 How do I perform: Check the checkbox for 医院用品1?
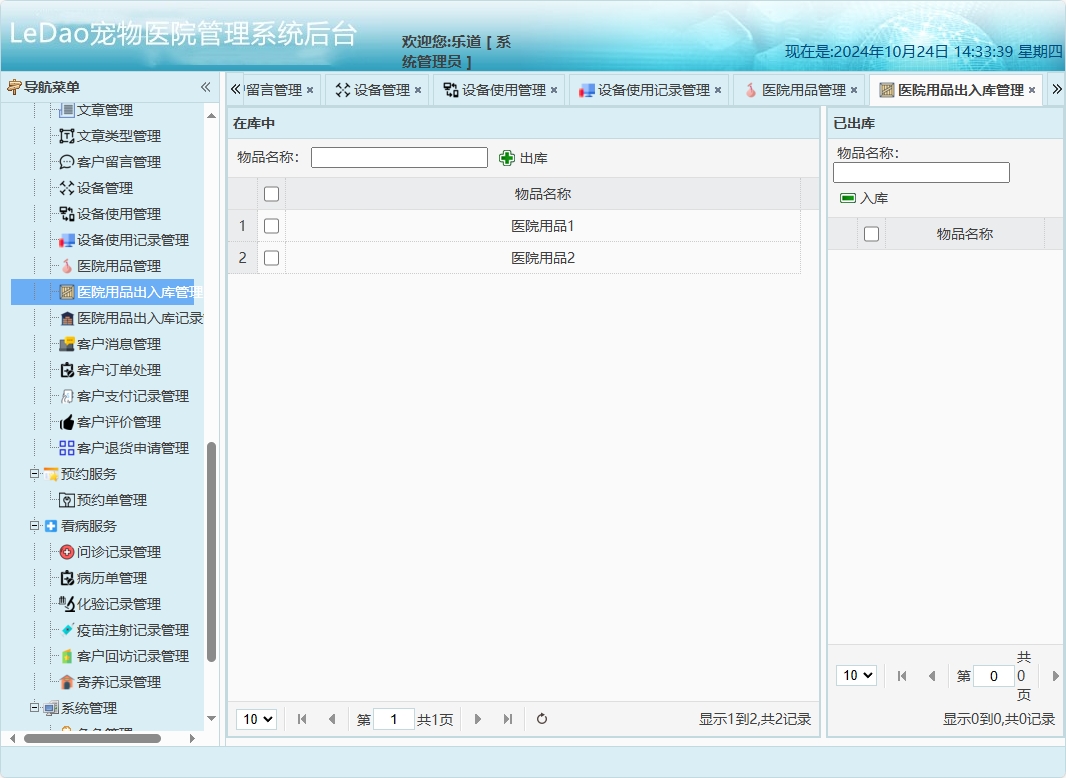[x=270, y=225]
